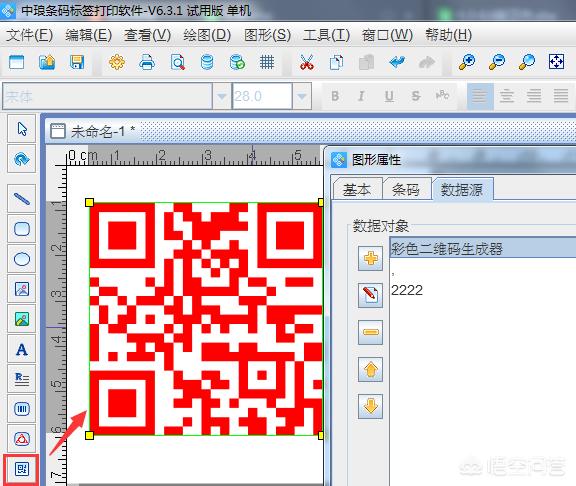Switch to the 数据源 tab
The height and width of the screenshot is (486, 576).
tap(462, 190)
